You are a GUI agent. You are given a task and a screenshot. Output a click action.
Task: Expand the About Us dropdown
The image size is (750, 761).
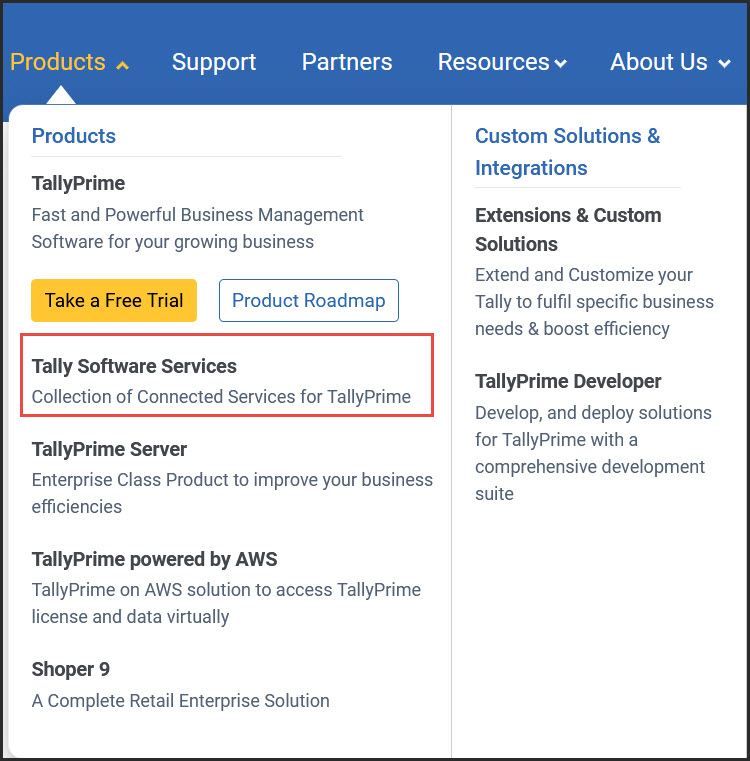[670, 62]
